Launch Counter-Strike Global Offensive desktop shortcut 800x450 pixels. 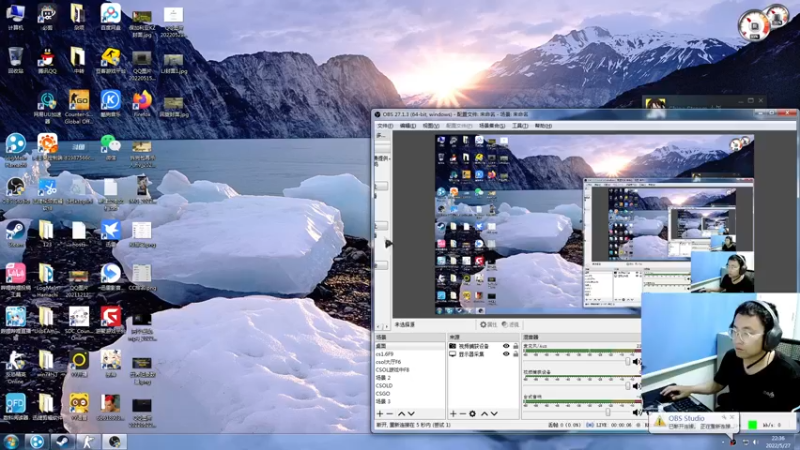pos(79,107)
